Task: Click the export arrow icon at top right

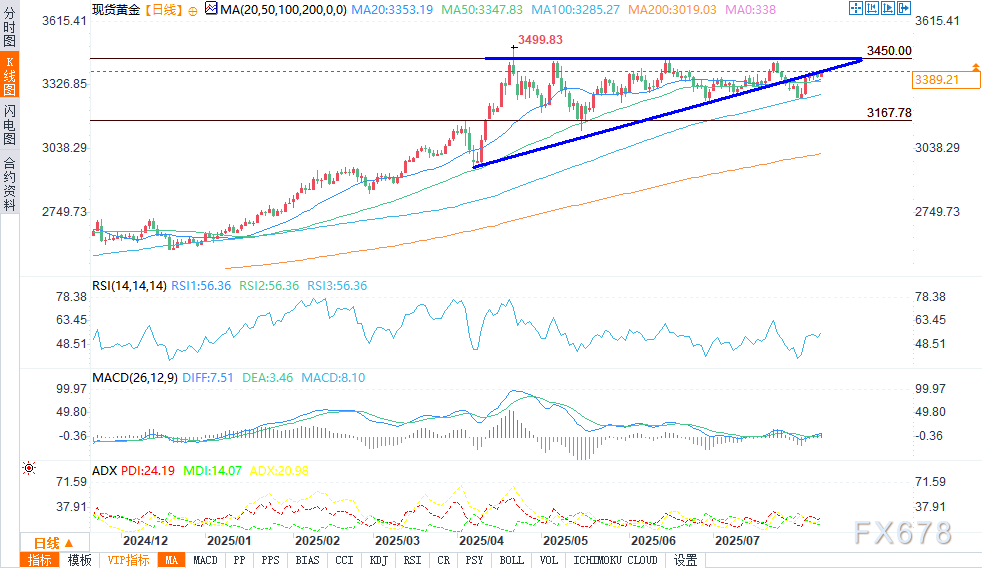Action: (904, 8)
